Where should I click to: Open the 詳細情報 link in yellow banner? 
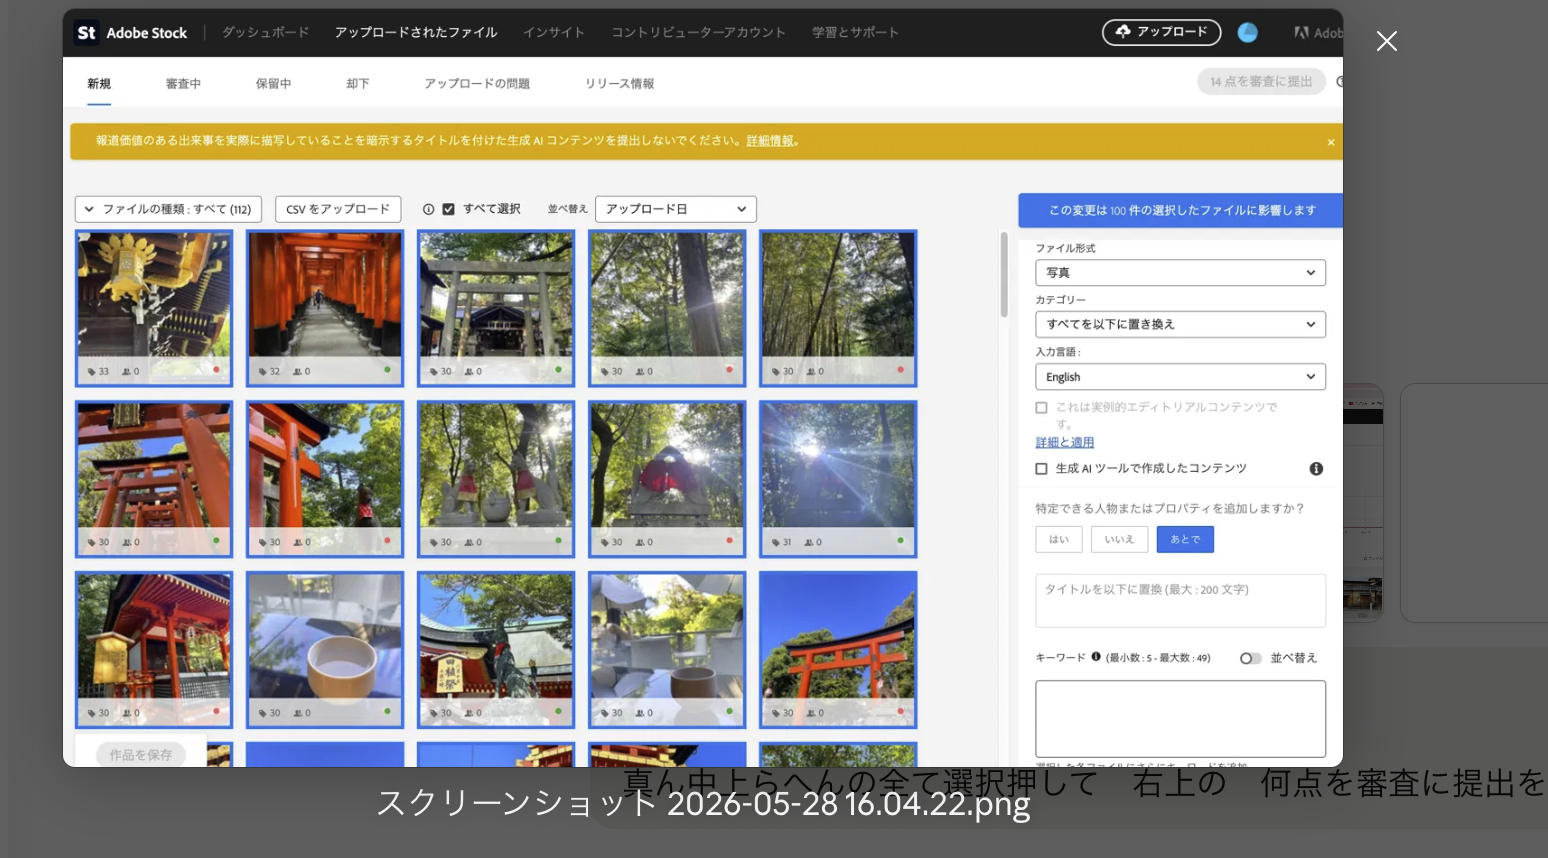(770, 141)
